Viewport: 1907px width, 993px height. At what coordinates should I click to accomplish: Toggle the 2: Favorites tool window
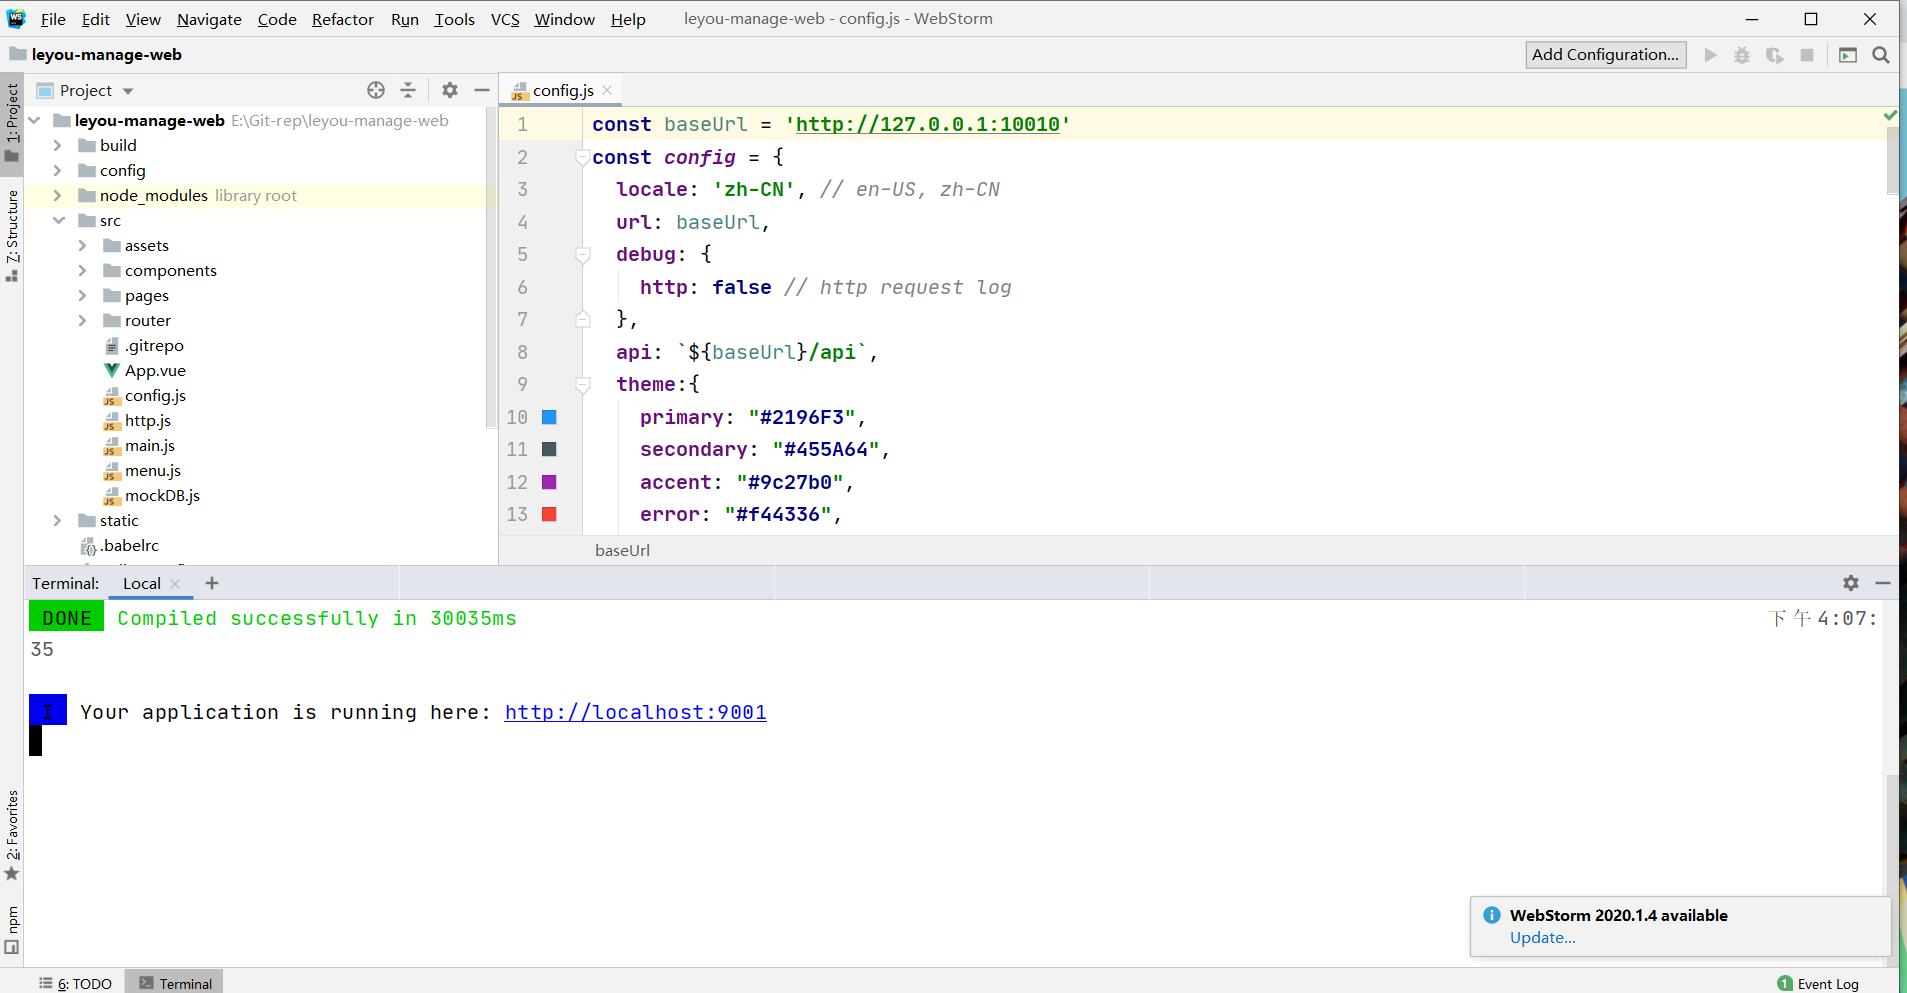pyautogui.click(x=12, y=835)
